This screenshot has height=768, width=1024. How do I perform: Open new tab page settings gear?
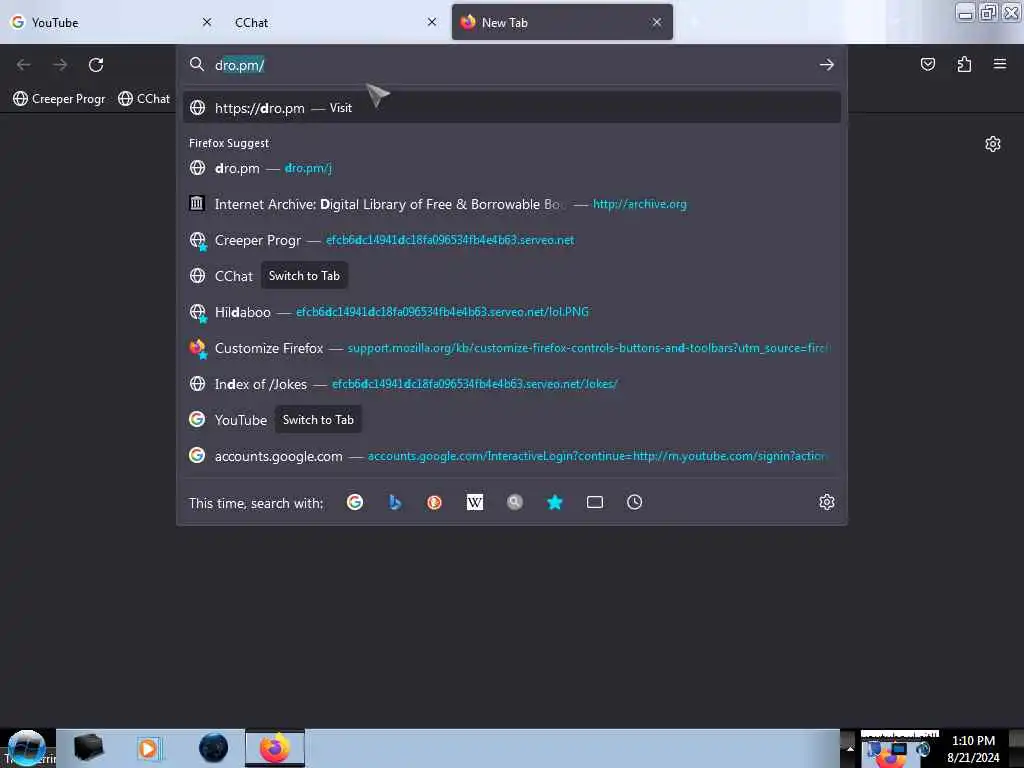992,144
